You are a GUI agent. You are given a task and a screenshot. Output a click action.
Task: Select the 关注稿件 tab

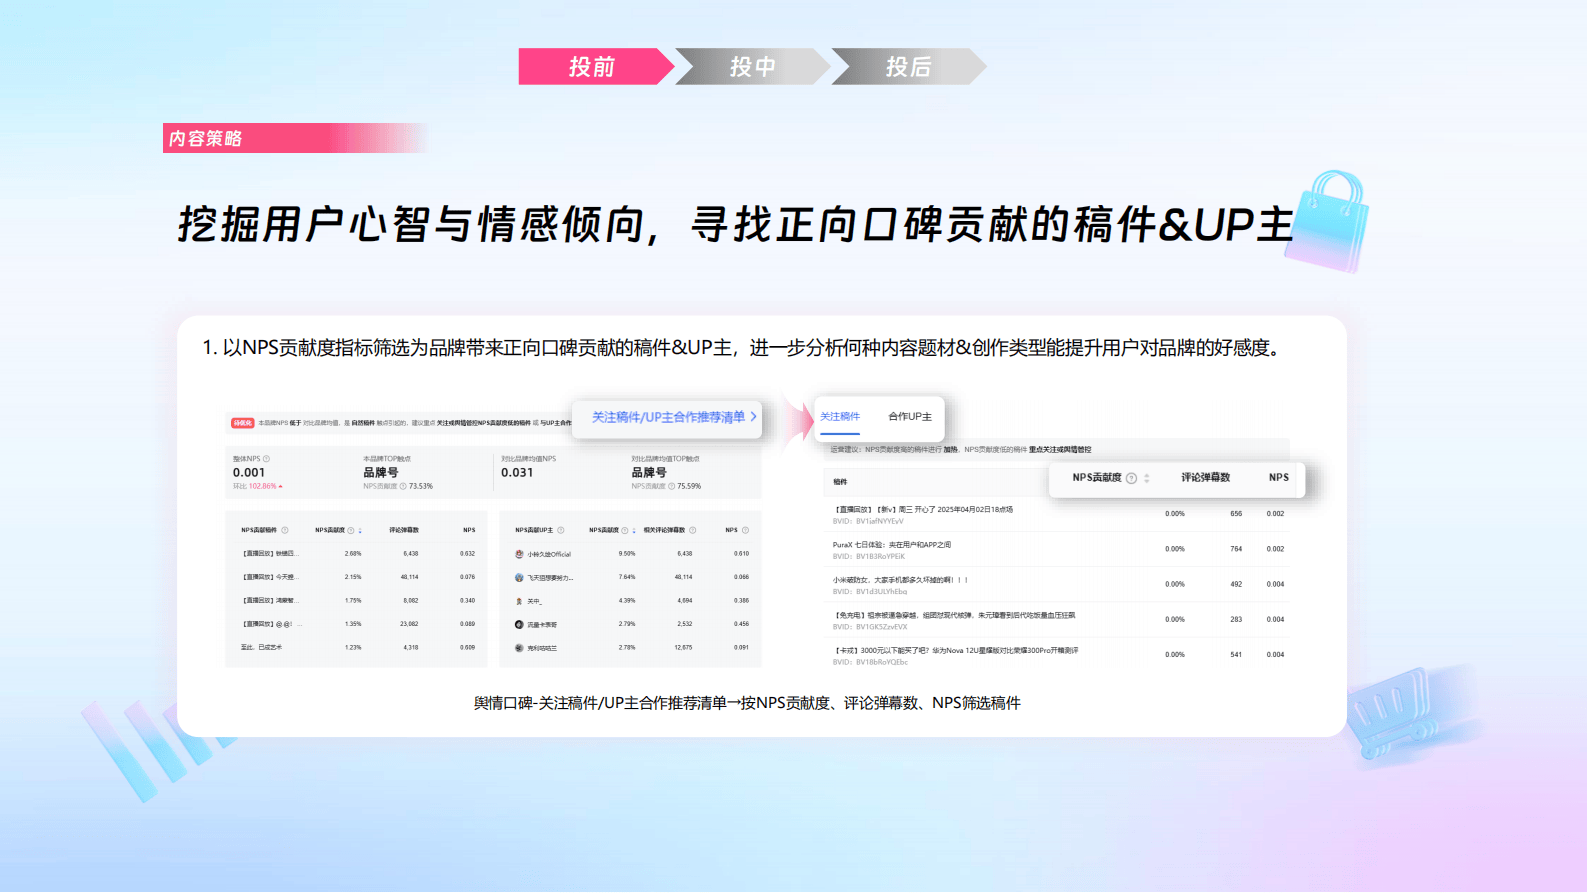(840, 417)
